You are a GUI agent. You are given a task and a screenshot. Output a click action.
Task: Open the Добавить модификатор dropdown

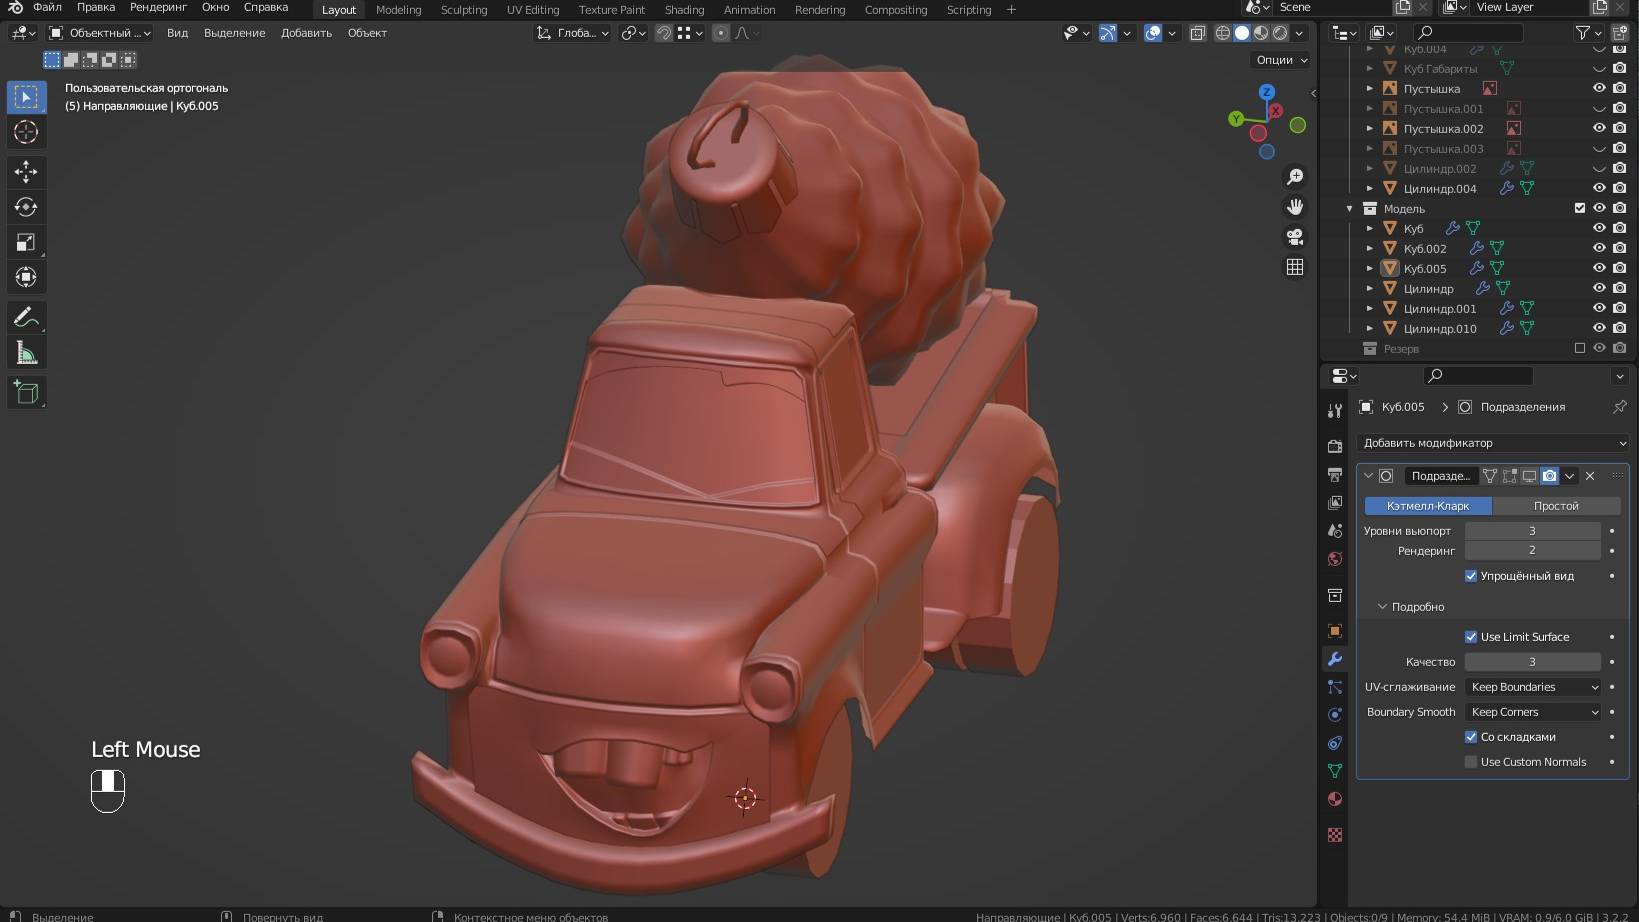pyautogui.click(x=1494, y=443)
